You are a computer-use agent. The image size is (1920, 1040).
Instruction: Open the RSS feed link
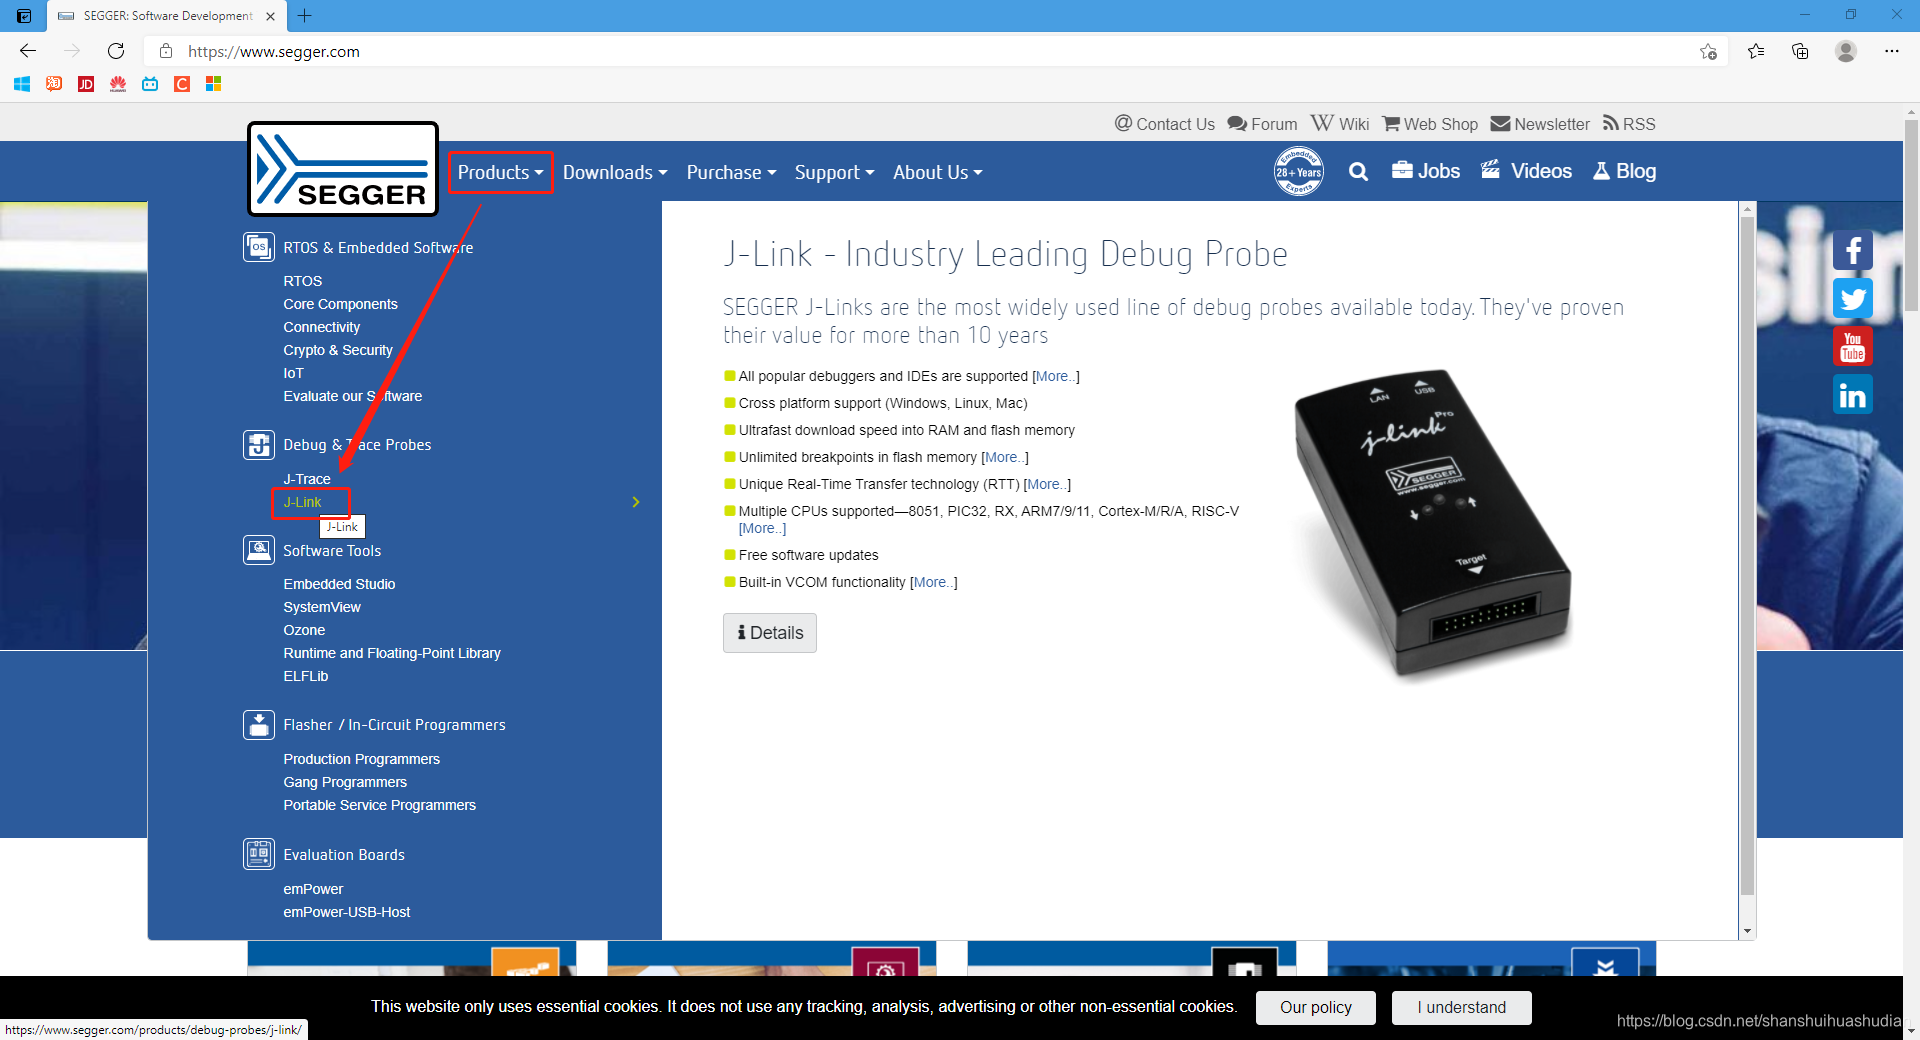(1629, 124)
